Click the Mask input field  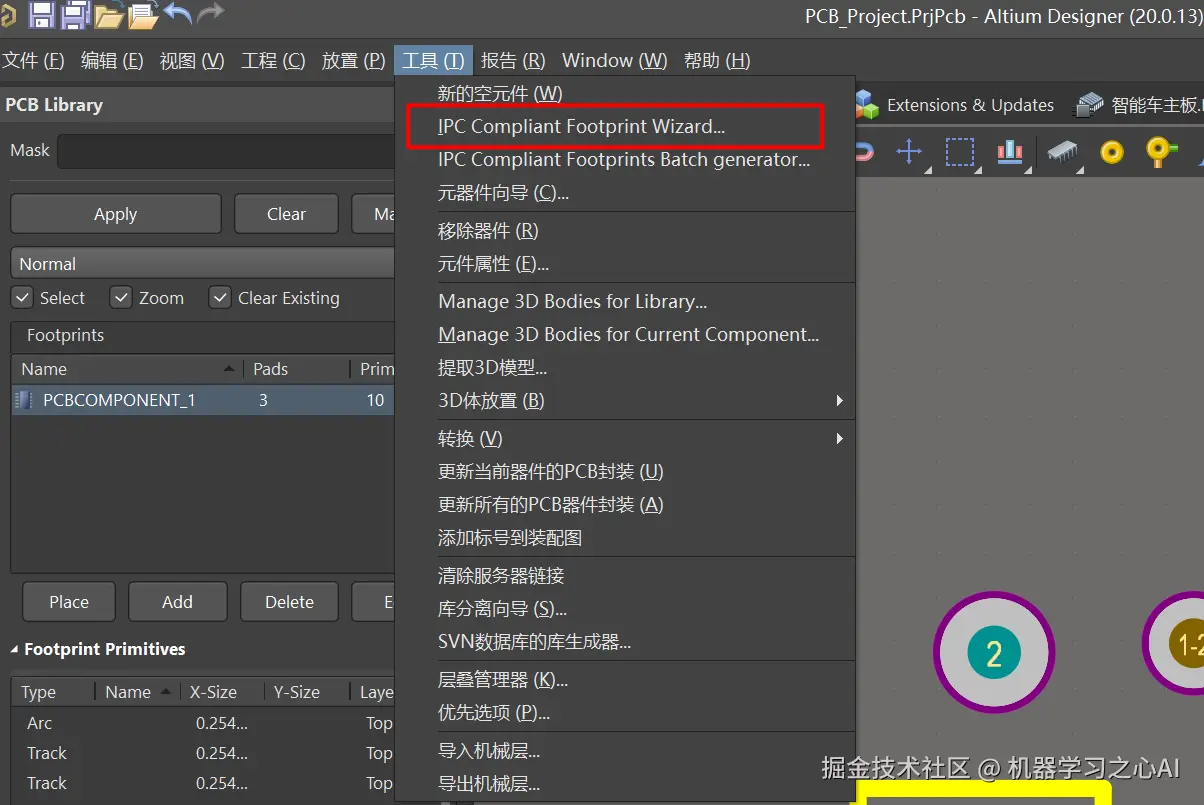pos(227,151)
